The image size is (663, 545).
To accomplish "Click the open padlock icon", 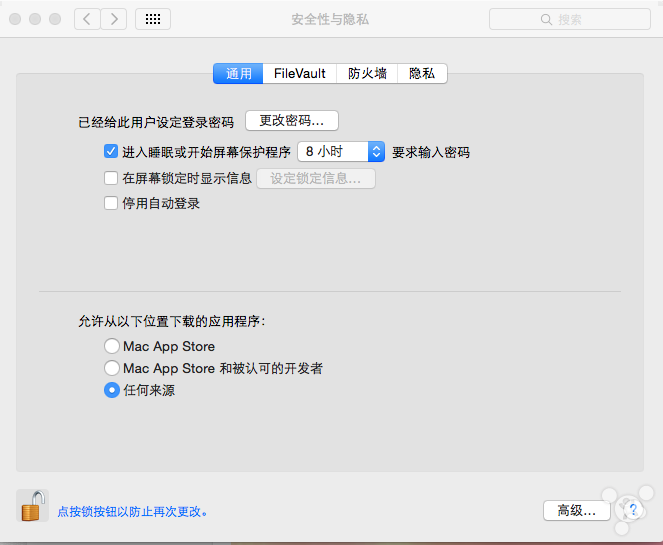I will coord(33,506).
